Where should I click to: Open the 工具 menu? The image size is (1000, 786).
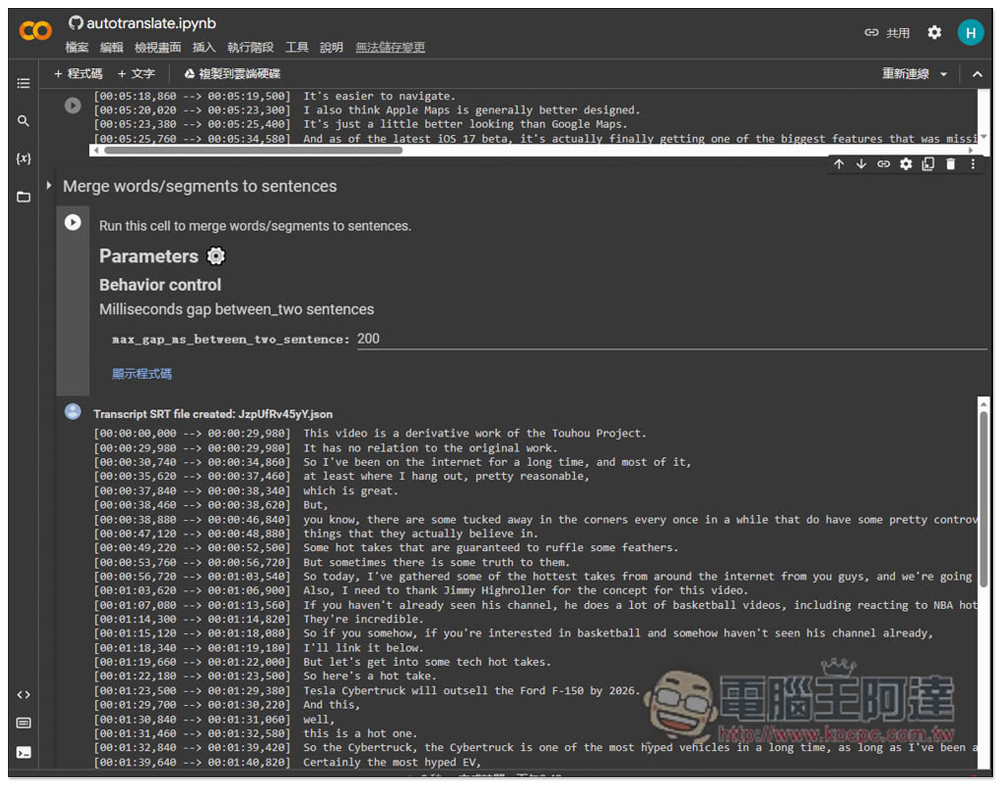pyautogui.click(x=297, y=47)
